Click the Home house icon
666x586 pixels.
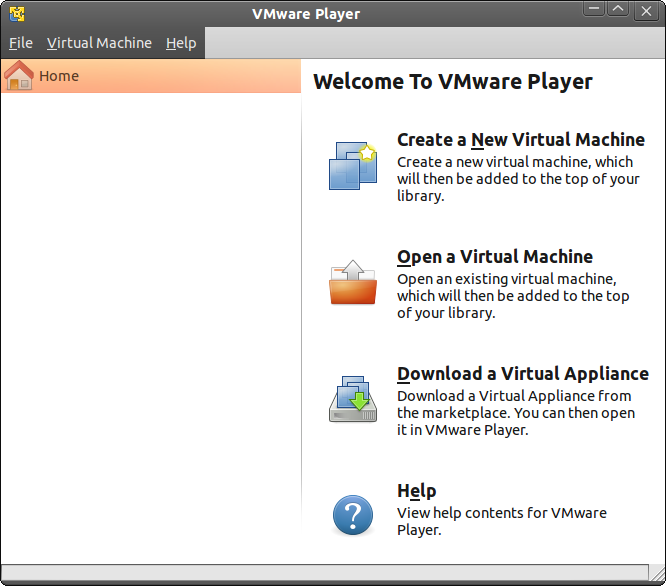pos(19,75)
